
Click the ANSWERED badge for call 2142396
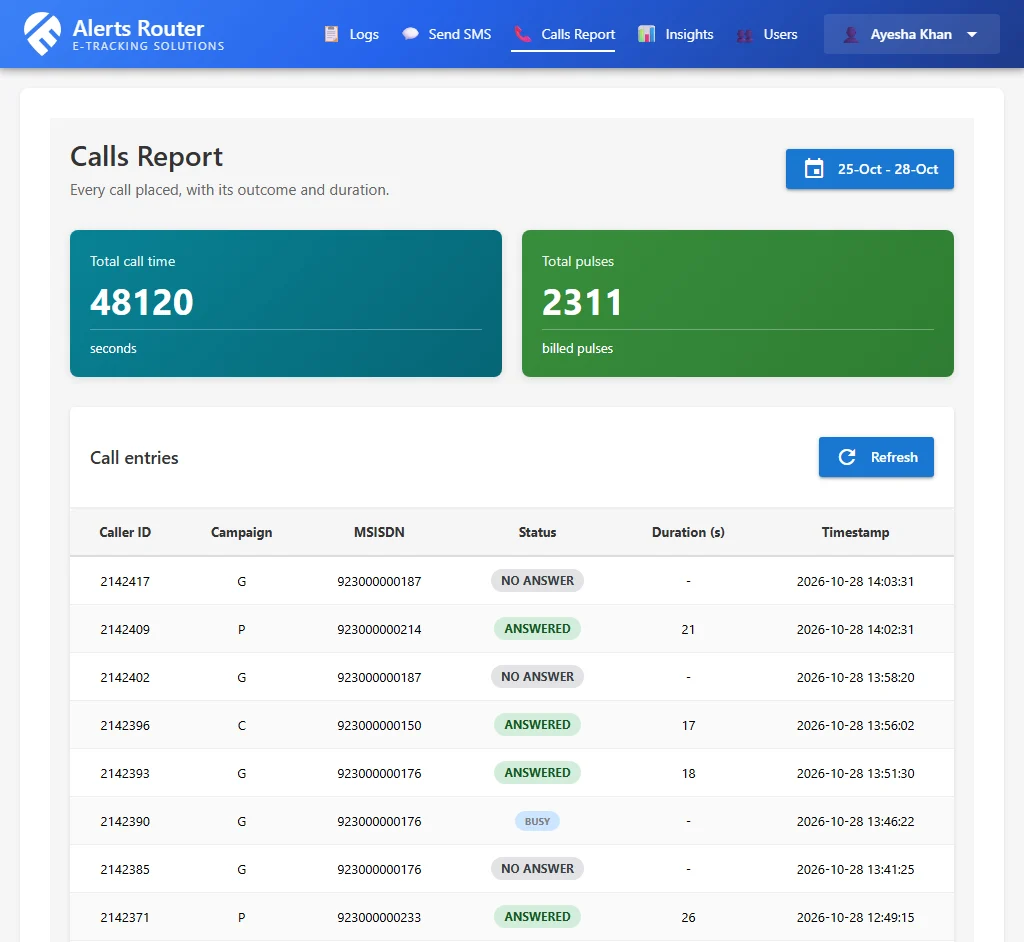[x=537, y=724]
